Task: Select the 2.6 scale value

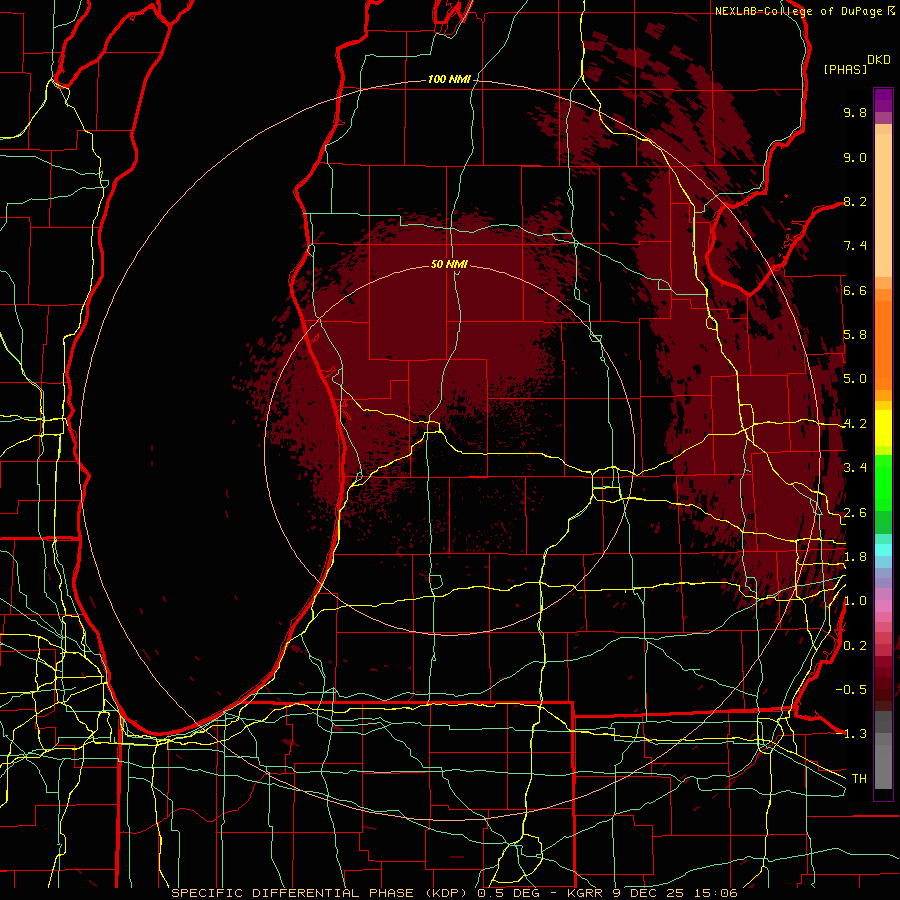Action: (x=855, y=513)
